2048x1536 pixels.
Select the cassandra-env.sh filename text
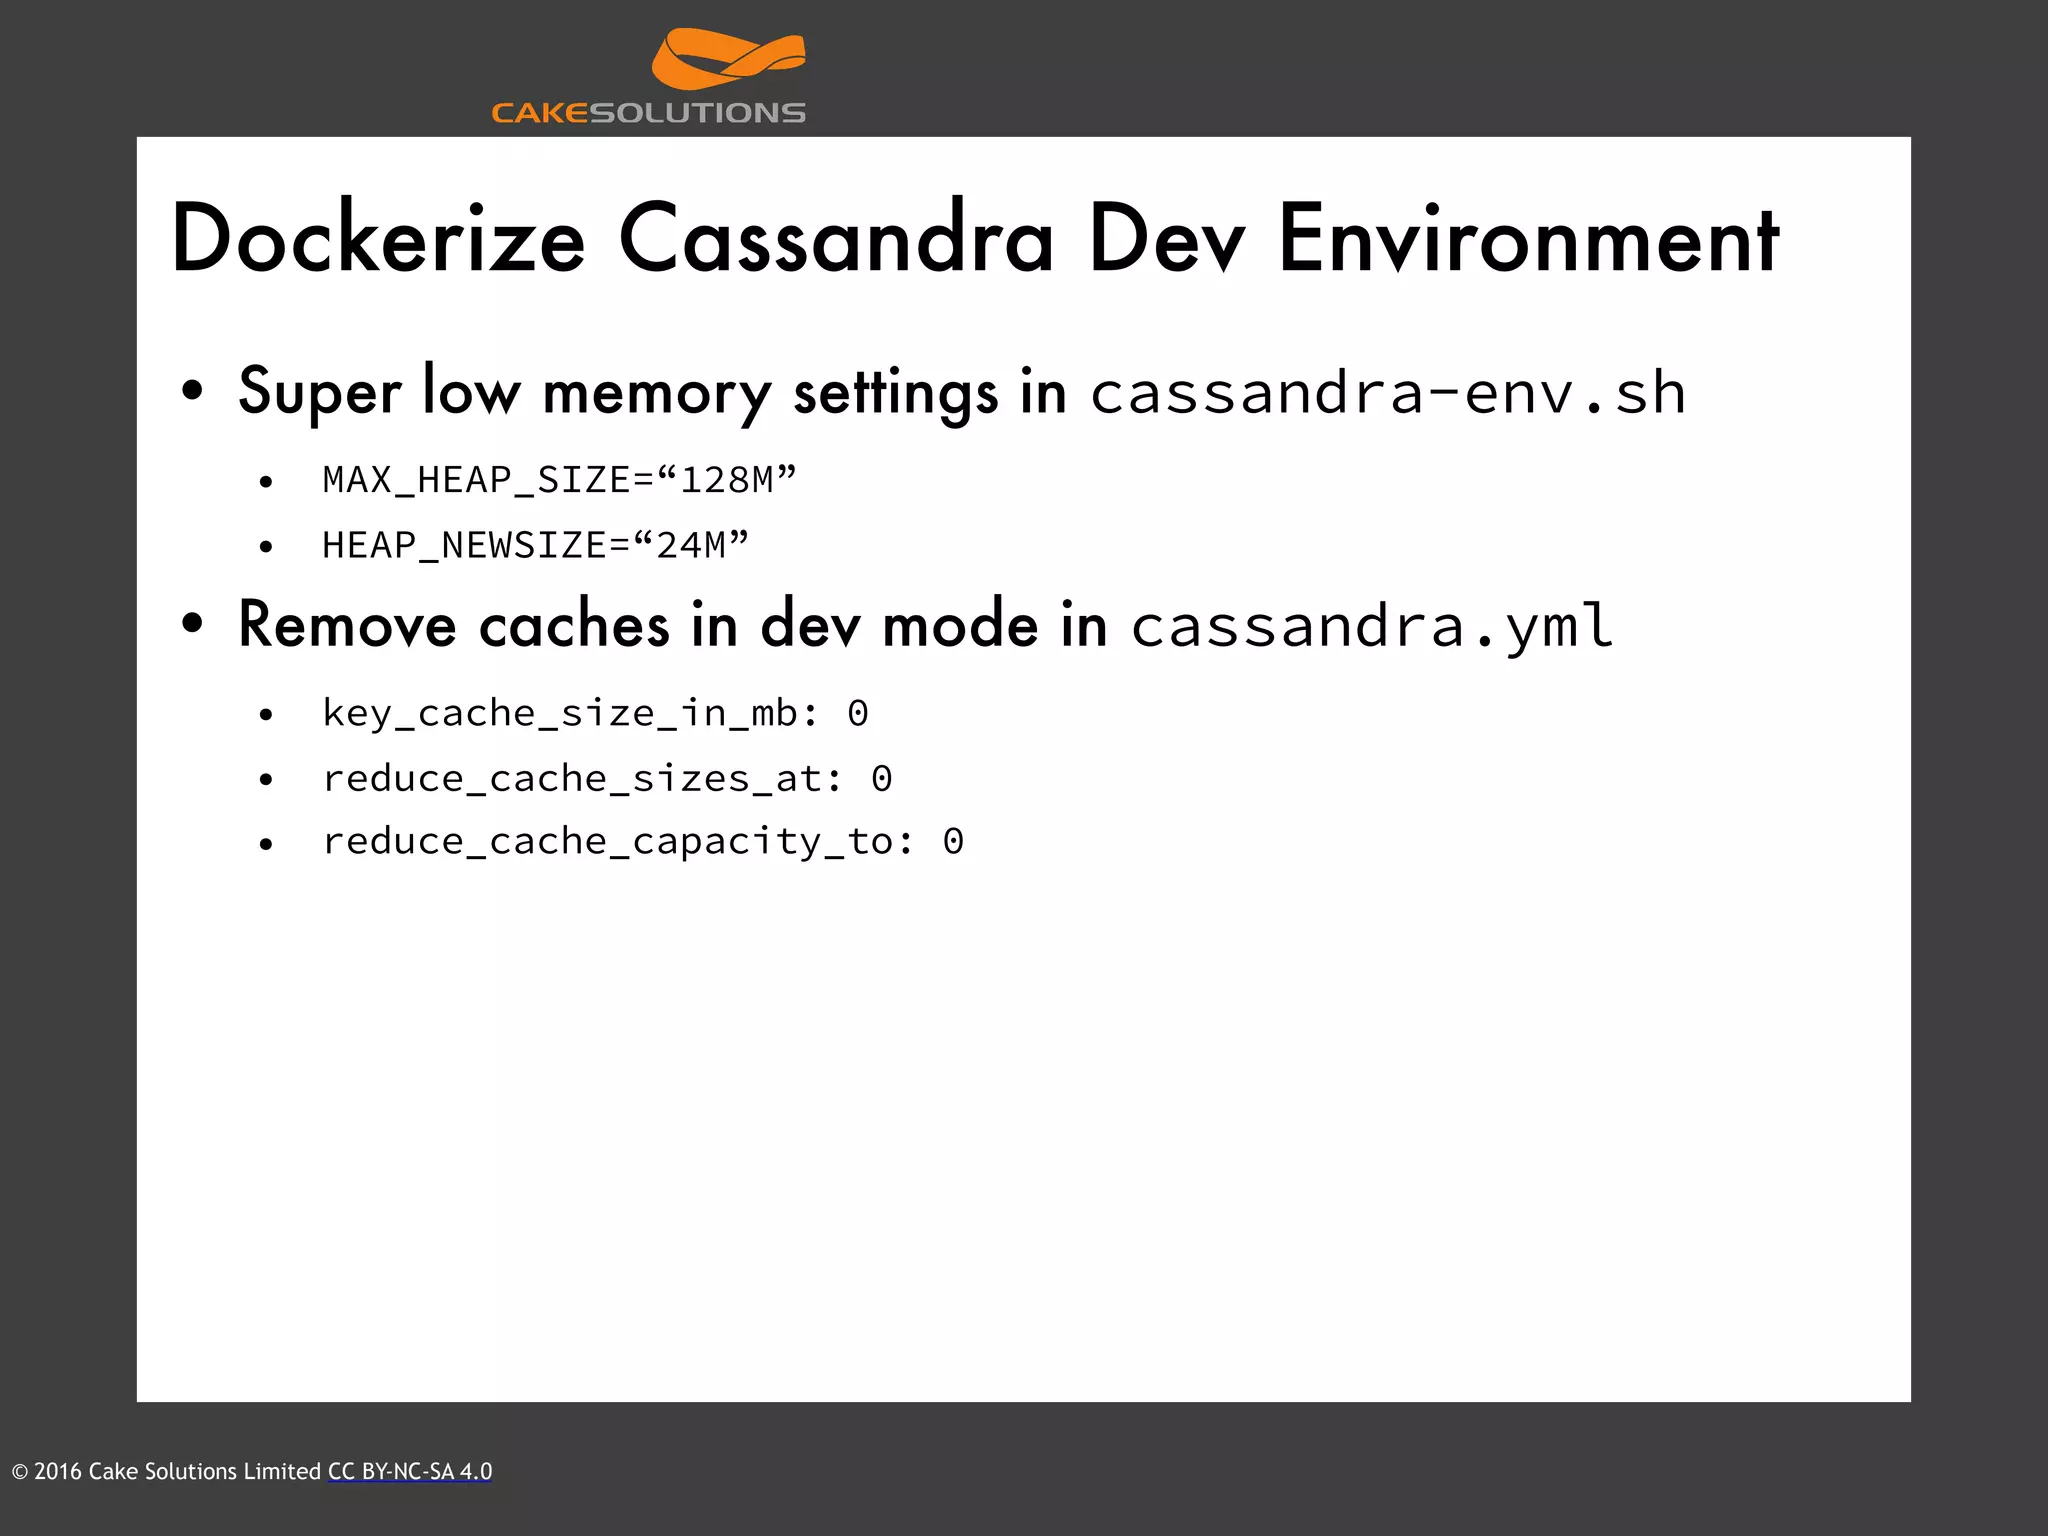(1388, 392)
